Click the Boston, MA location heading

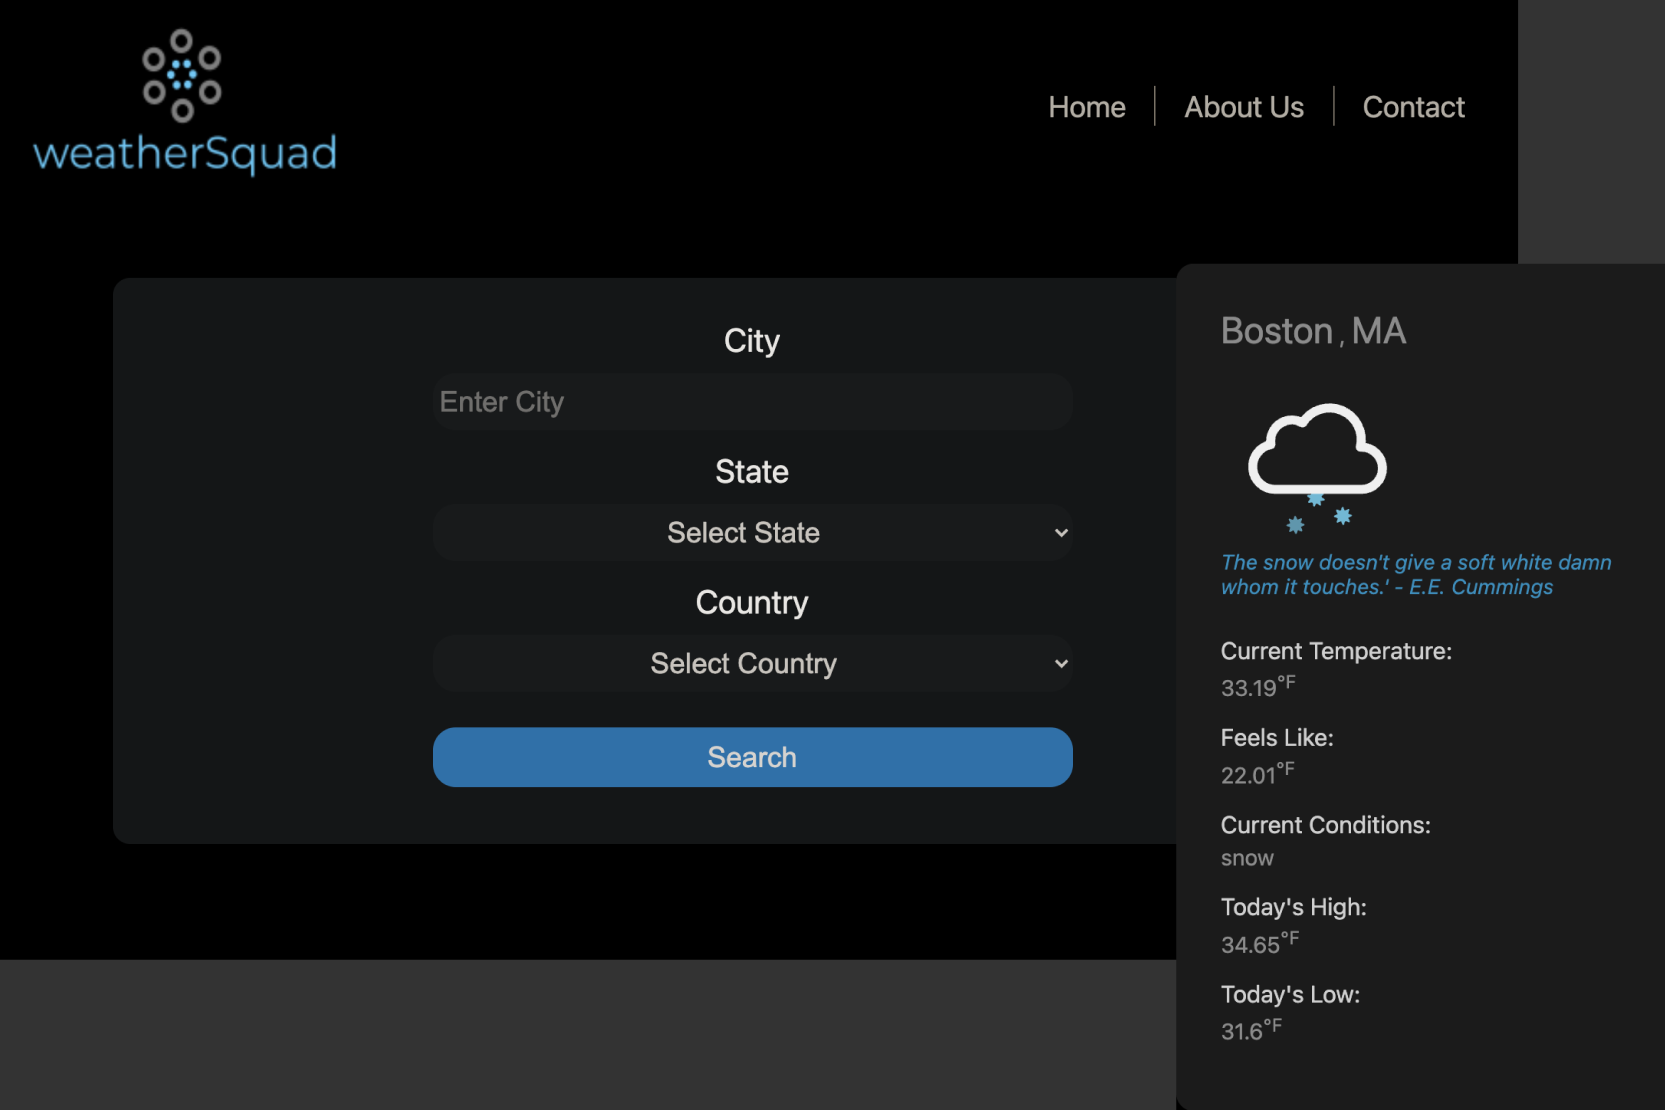click(1312, 331)
